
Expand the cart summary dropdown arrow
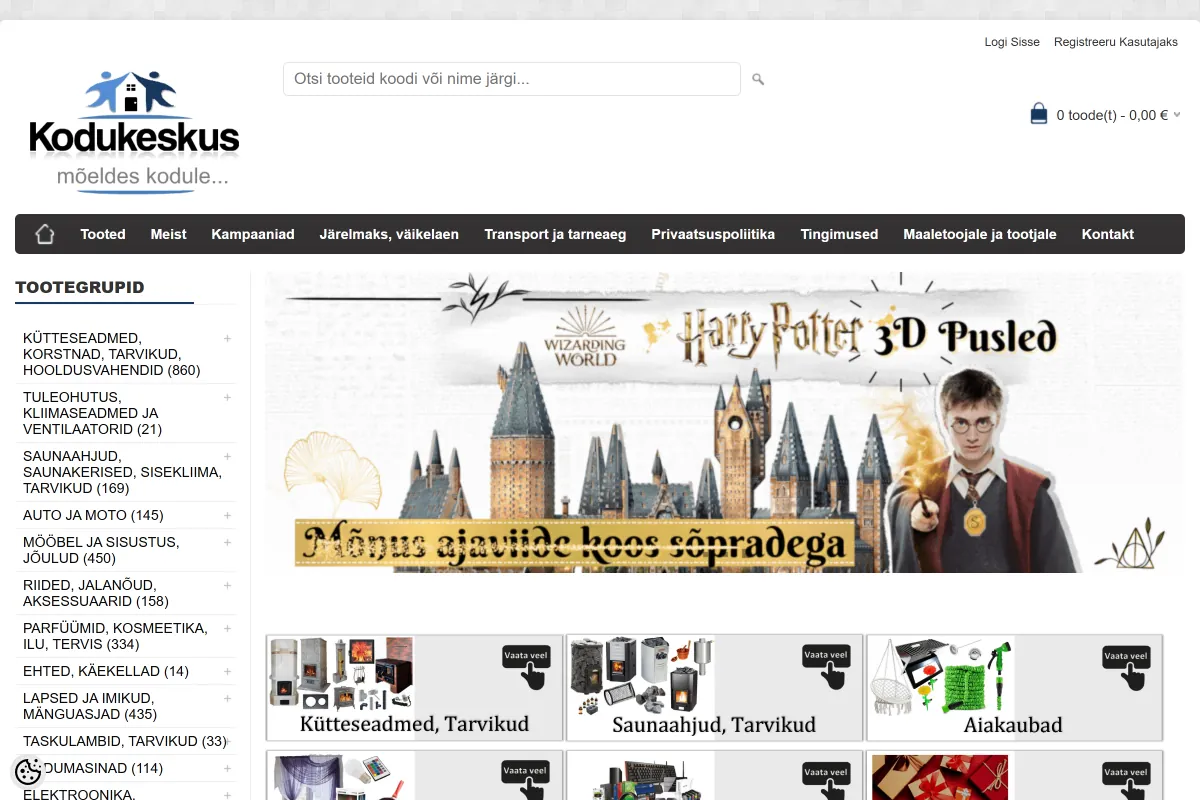pyautogui.click(x=1177, y=115)
